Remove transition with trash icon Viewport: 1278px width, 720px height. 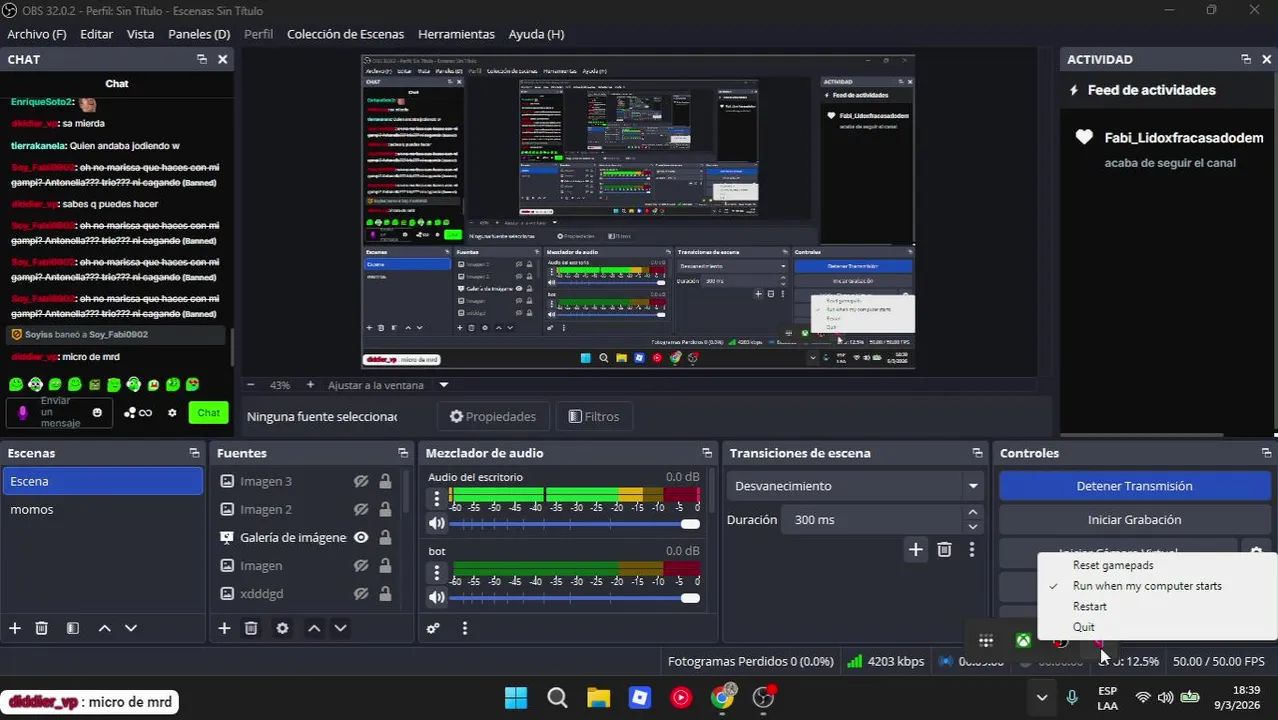944,549
